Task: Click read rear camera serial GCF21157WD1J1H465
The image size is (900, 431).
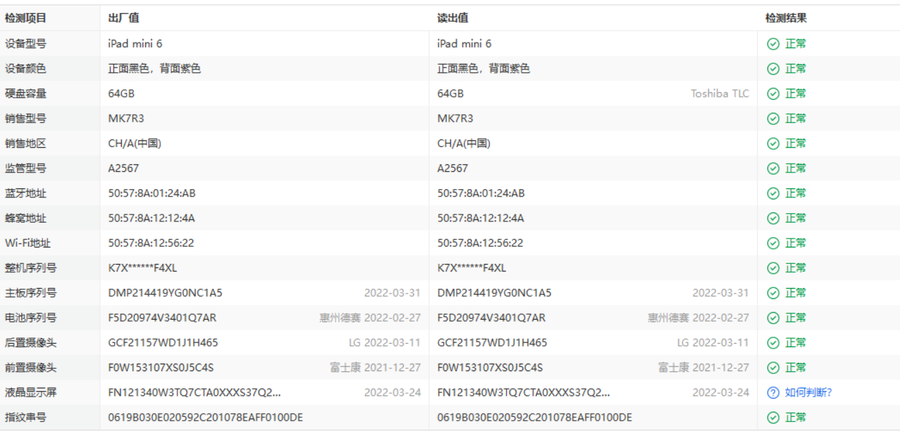Action: coord(492,343)
